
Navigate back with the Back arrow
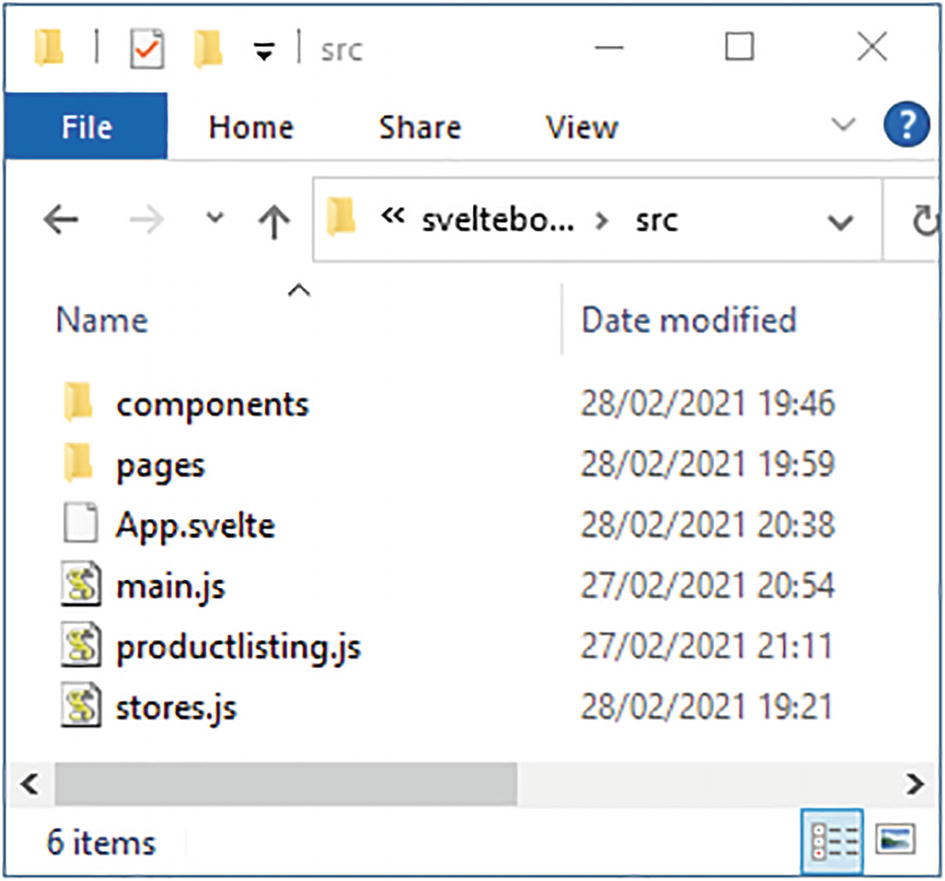point(62,221)
